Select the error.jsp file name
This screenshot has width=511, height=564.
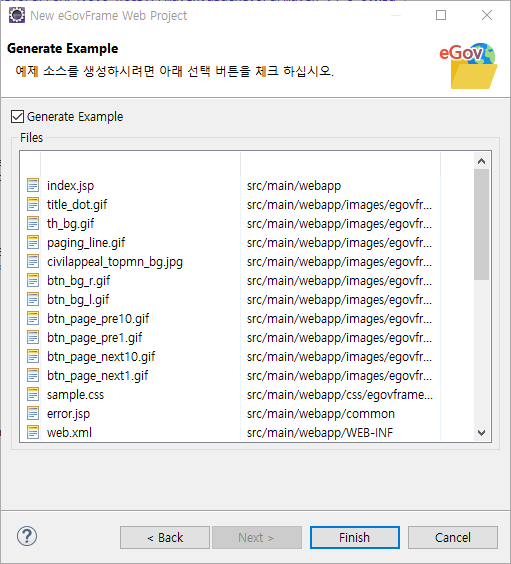(x=68, y=414)
